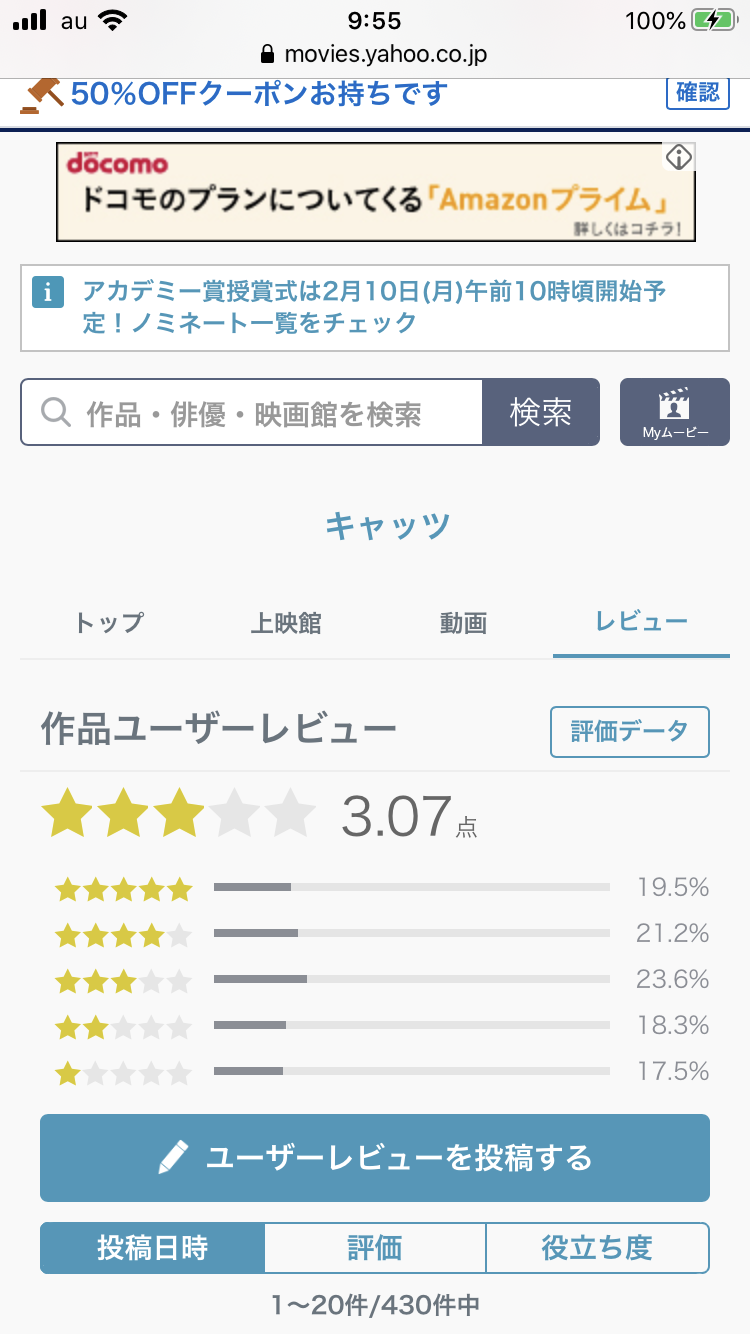The height and width of the screenshot is (1334, 750).
Task: Switch to the トップ tab
Action: tap(109, 623)
